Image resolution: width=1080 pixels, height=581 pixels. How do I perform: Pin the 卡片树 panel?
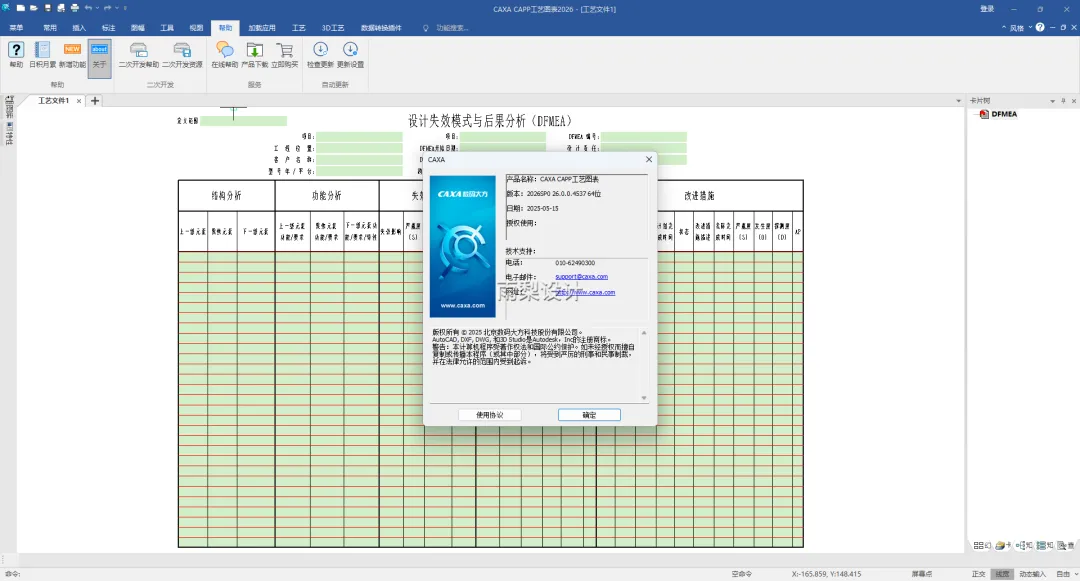pos(1063,101)
